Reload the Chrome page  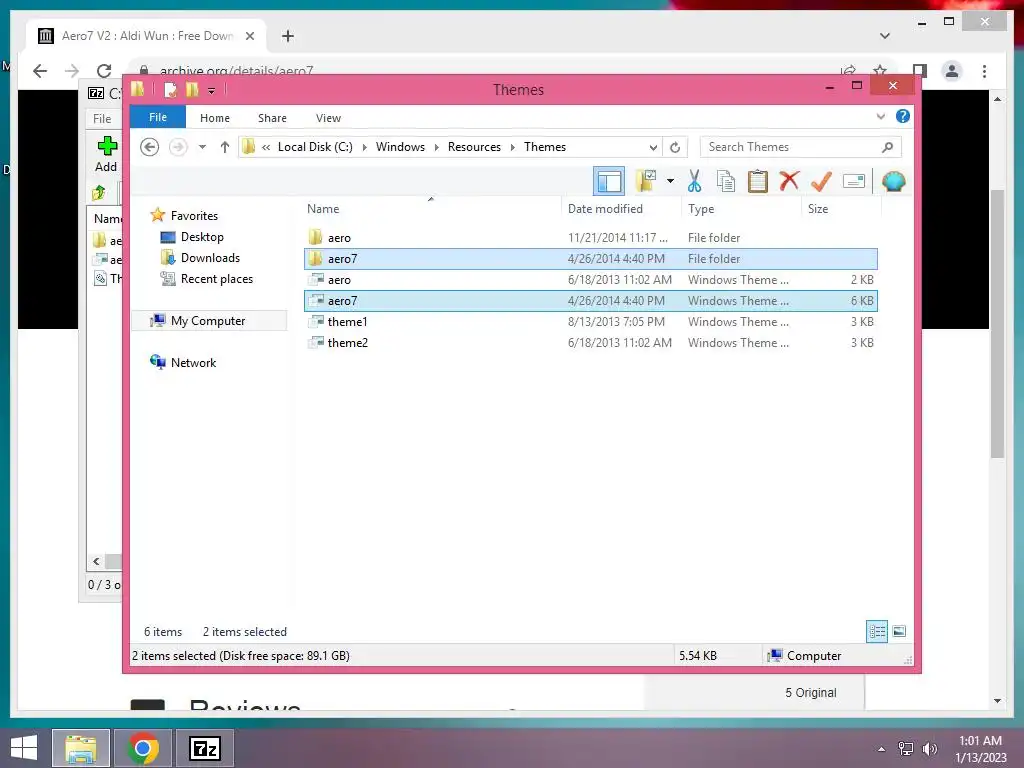(103, 71)
